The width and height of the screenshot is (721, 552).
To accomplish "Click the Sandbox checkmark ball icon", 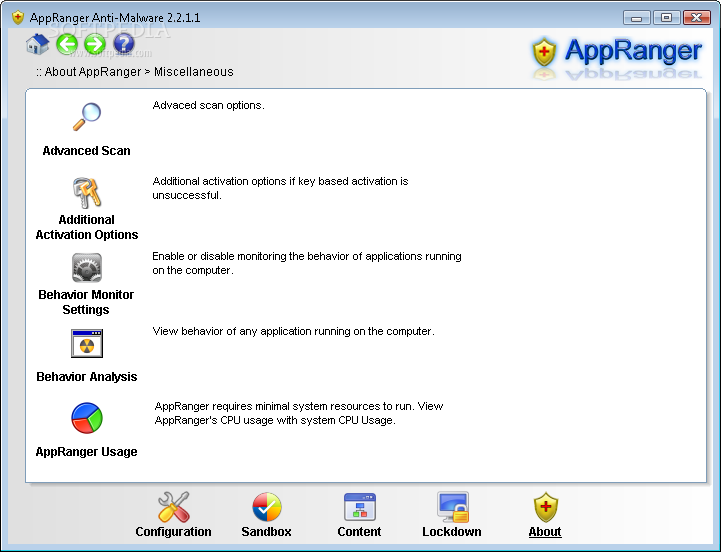I will pyautogui.click(x=267, y=507).
